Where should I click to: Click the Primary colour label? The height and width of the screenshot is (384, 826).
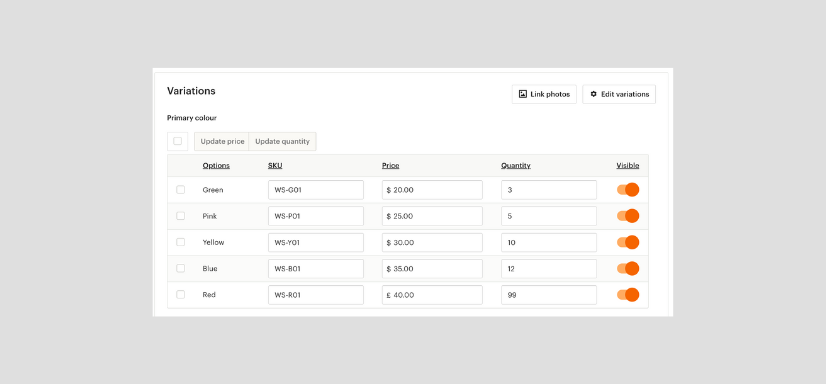[192, 118]
